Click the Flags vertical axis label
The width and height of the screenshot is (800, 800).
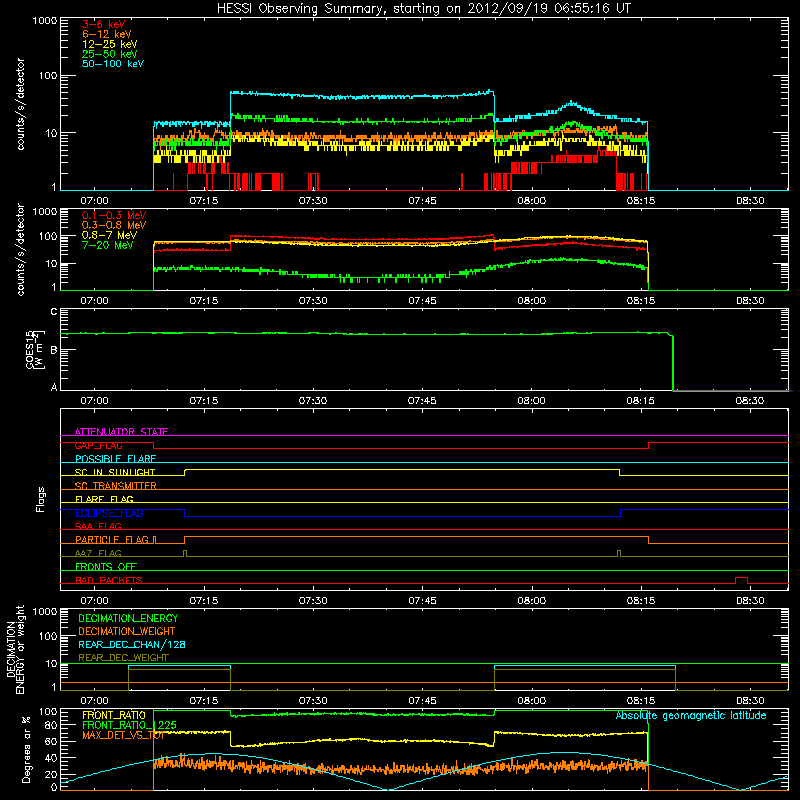click(x=41, y=499)
